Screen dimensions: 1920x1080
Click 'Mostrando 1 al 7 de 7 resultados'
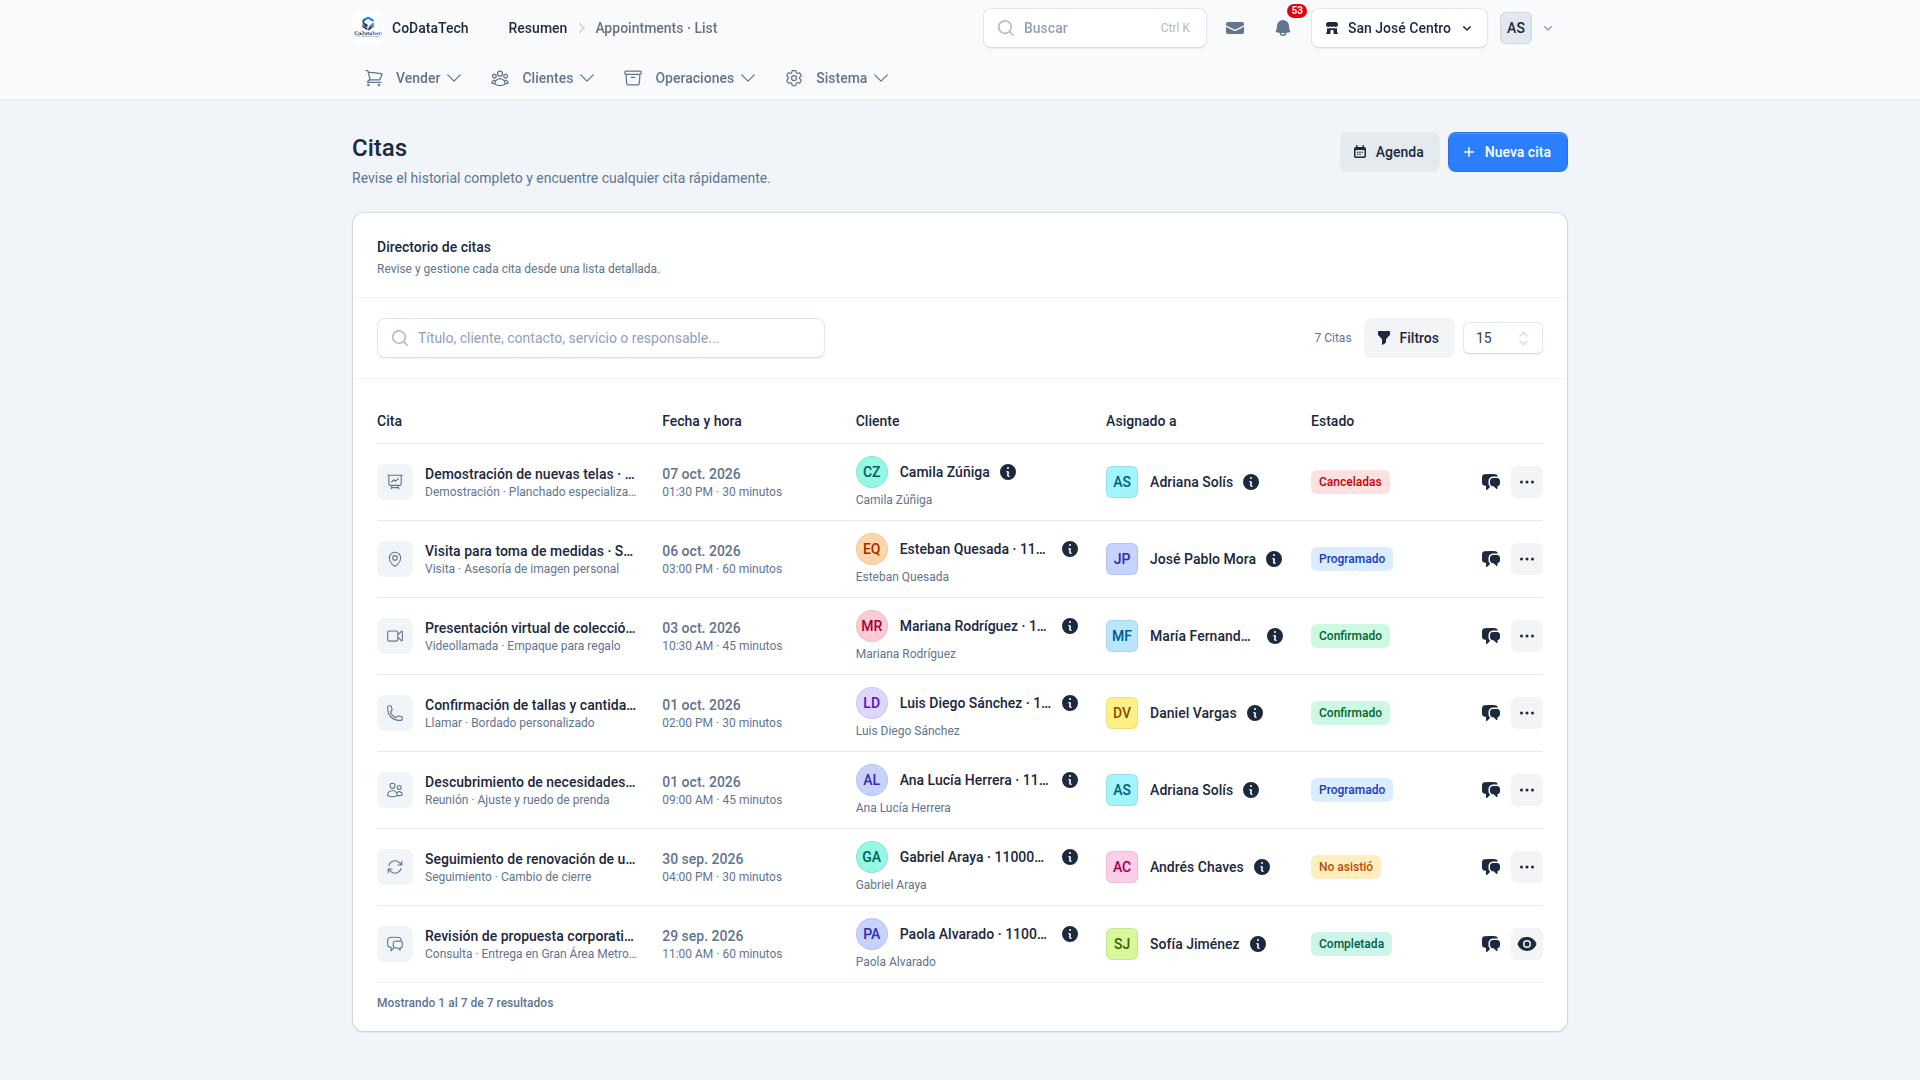tap(465, 1003)
